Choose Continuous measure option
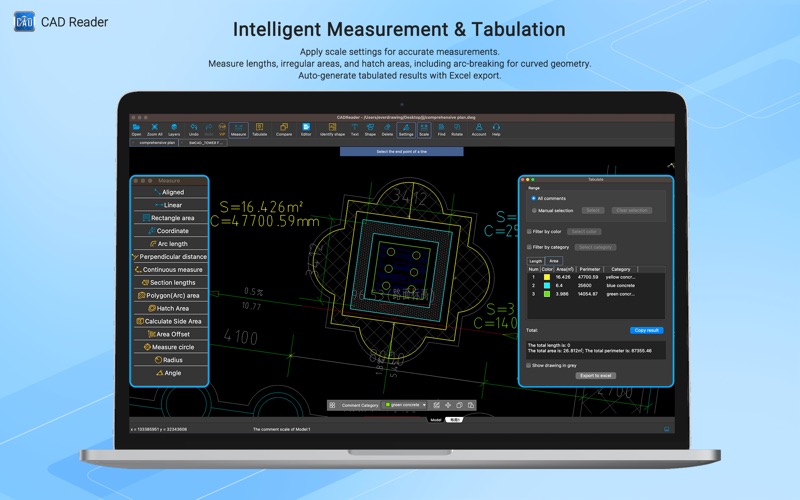The height and width of the screenshot is (500, 800). [x=170, y=269]
